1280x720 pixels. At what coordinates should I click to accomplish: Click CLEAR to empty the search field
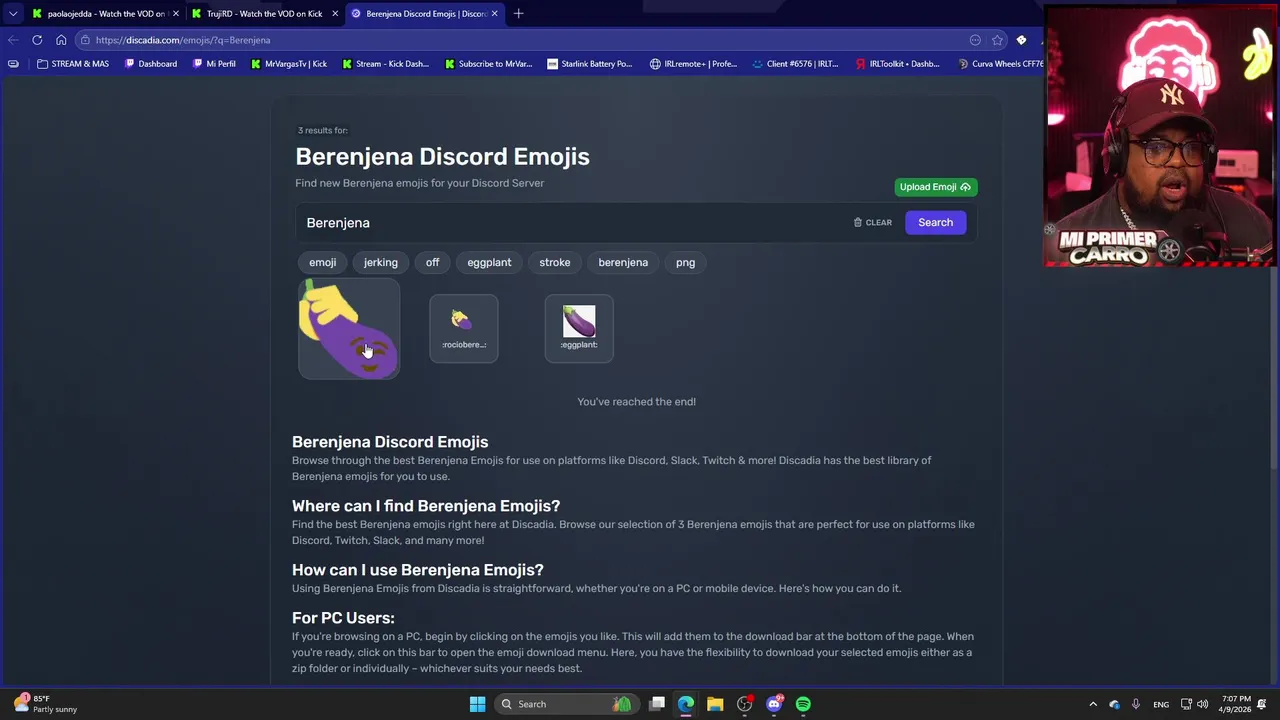coord(872,223)
